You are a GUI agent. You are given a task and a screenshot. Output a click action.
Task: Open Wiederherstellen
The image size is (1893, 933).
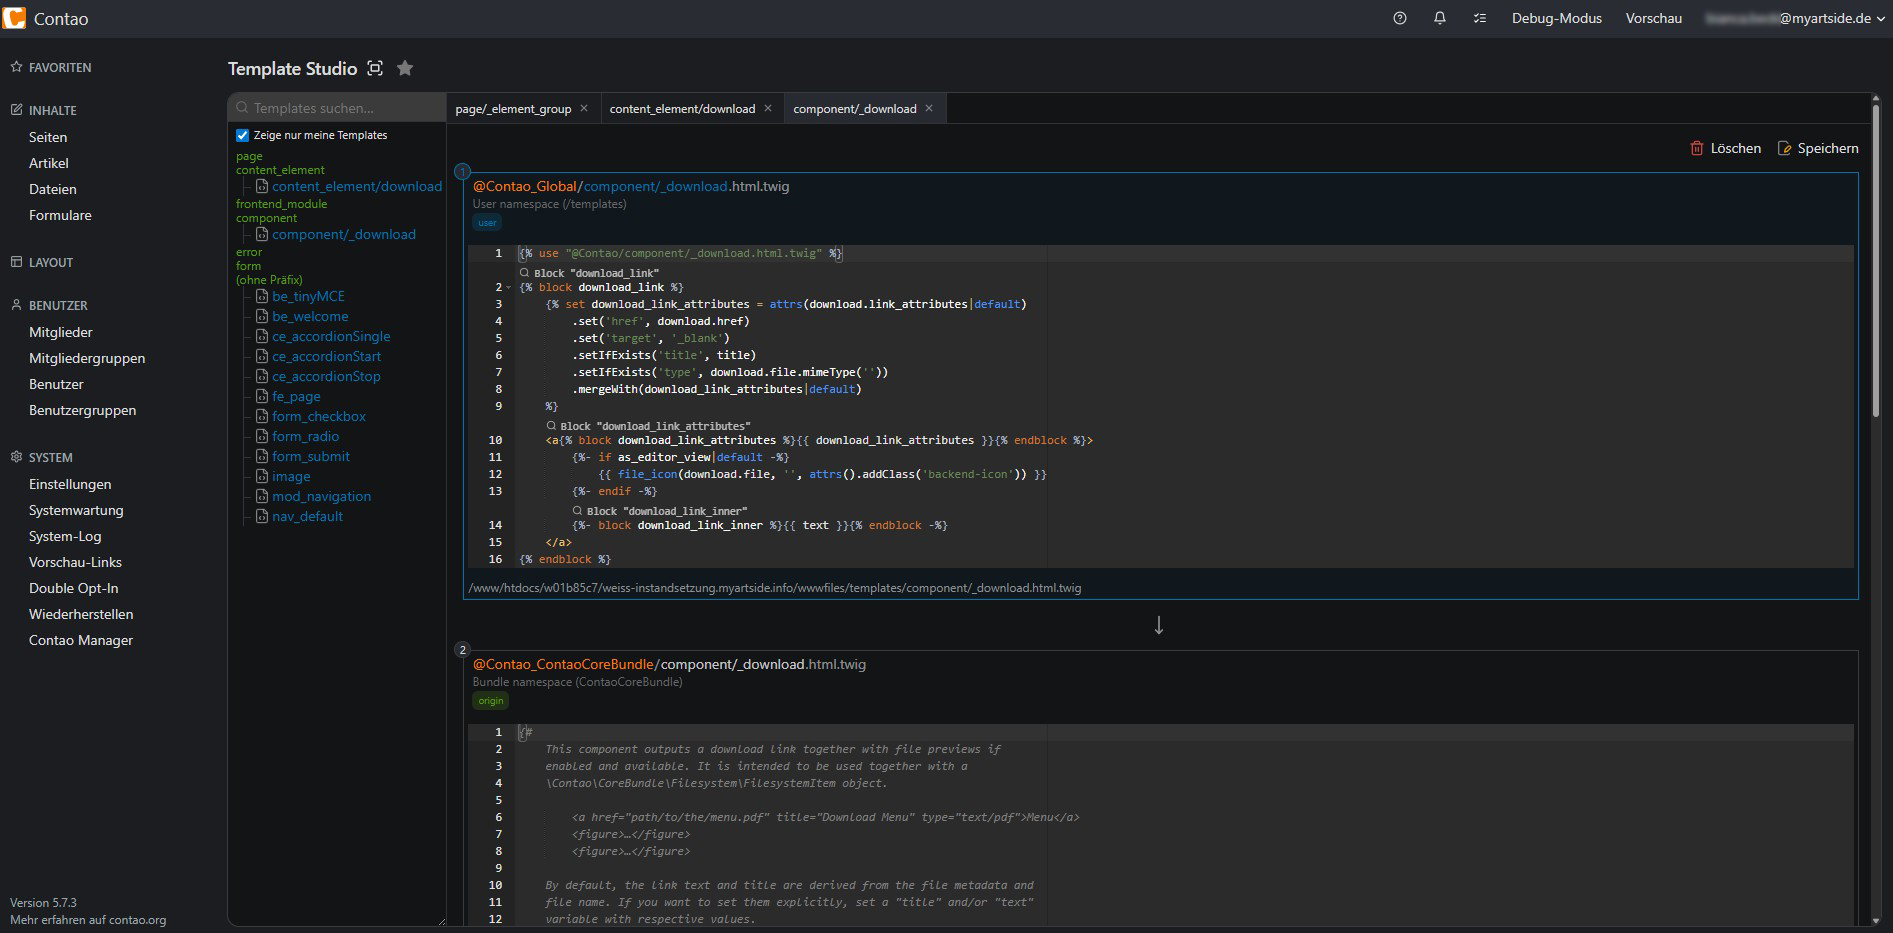pos(81,614)
